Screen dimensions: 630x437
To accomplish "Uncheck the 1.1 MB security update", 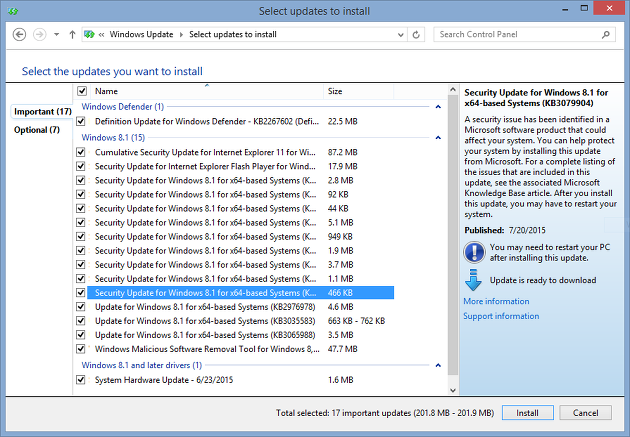I will (x=81, y=279).
